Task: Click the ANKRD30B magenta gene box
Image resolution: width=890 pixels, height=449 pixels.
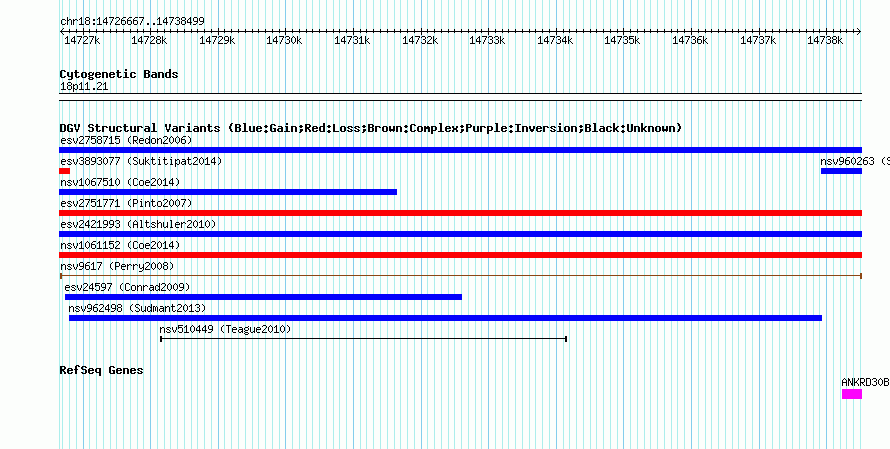Action: [x=852, y=394]
